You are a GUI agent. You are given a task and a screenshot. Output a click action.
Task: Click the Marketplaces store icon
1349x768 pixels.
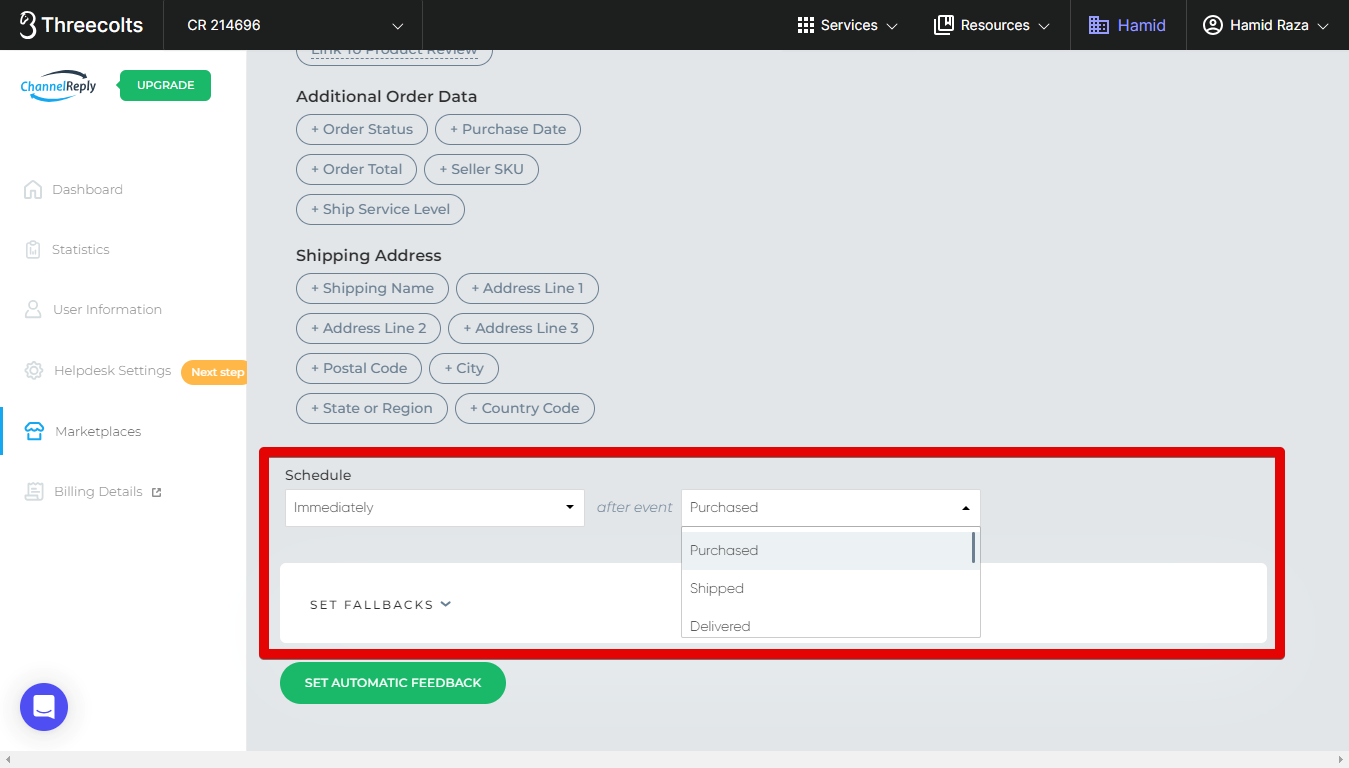pyautogui.click(x=34, y=431)
